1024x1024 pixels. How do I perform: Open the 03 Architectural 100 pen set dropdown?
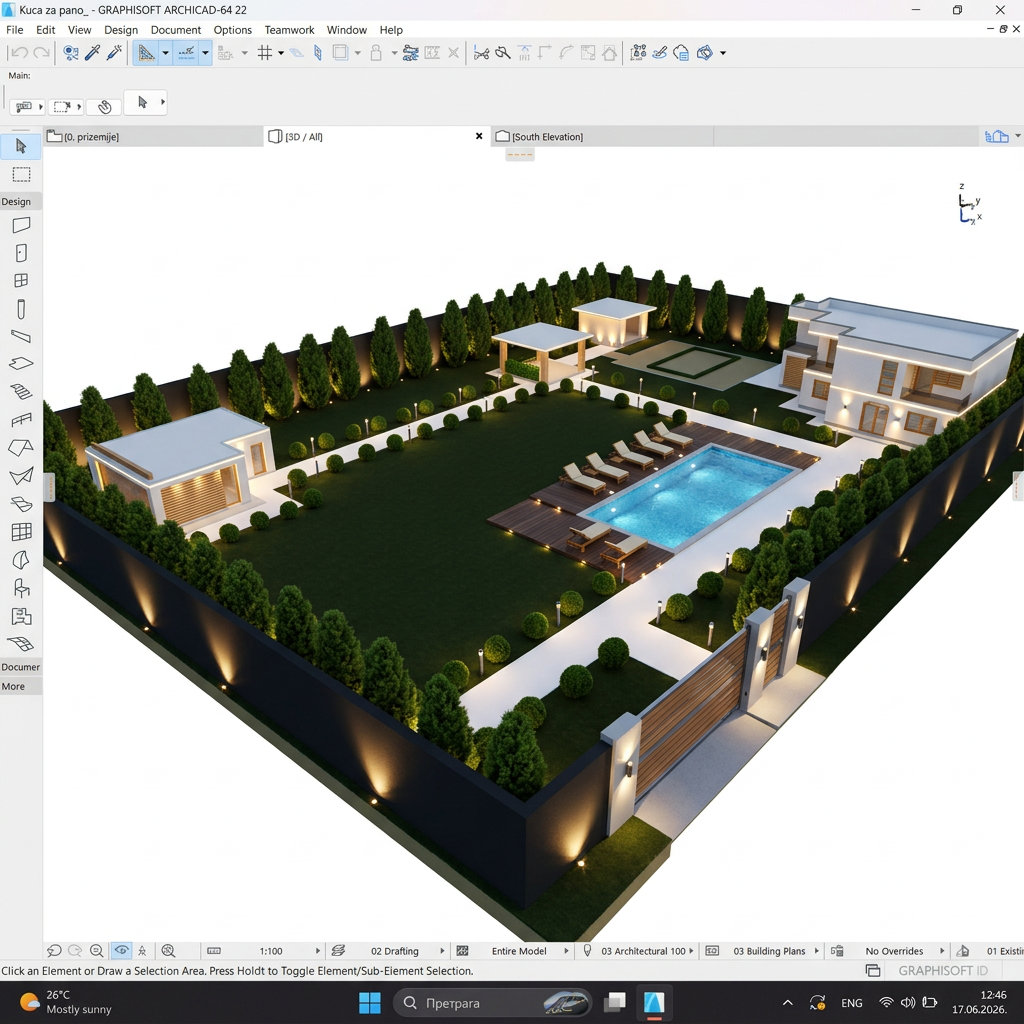coord(691,951)
